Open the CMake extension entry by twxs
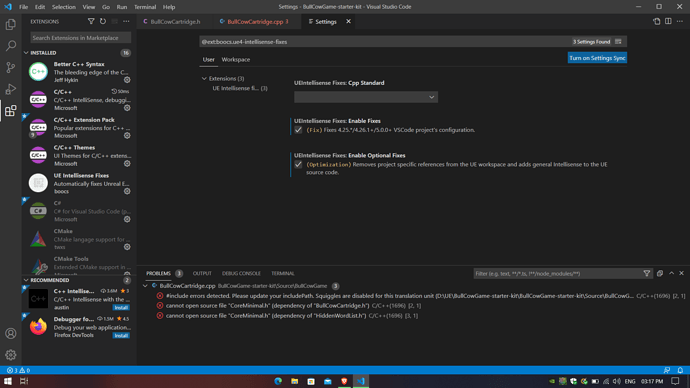 coord(78,239)
